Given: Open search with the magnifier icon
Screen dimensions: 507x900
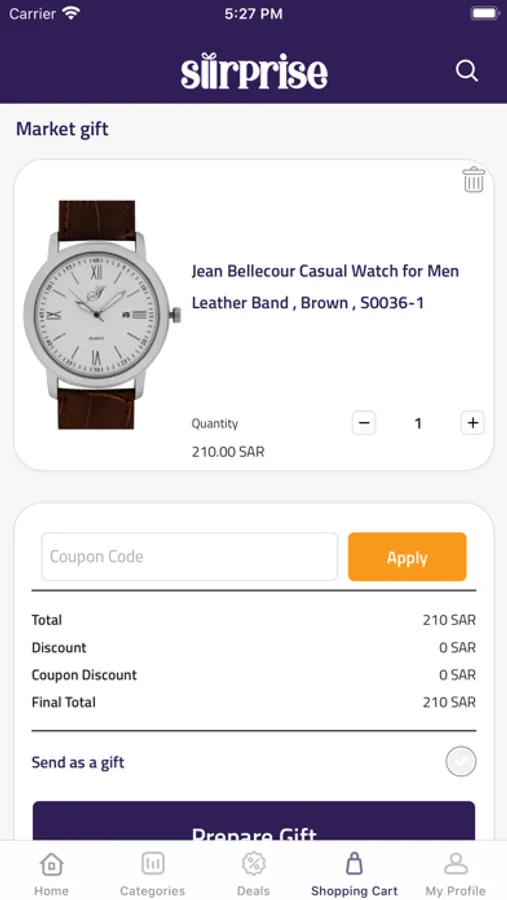Looking at the screenshot, I should point(466,72).
